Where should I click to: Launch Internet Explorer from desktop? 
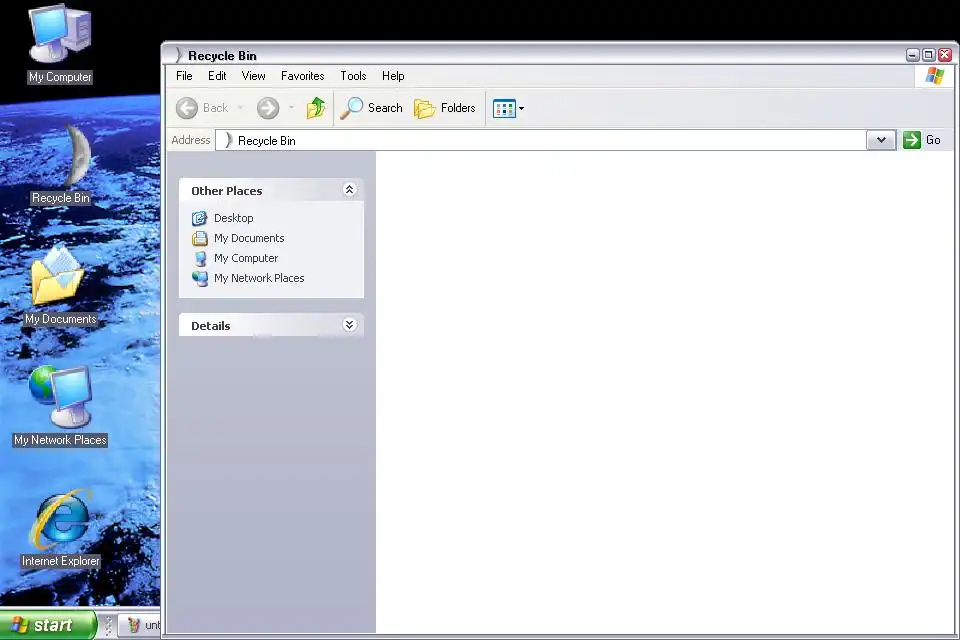60,528
